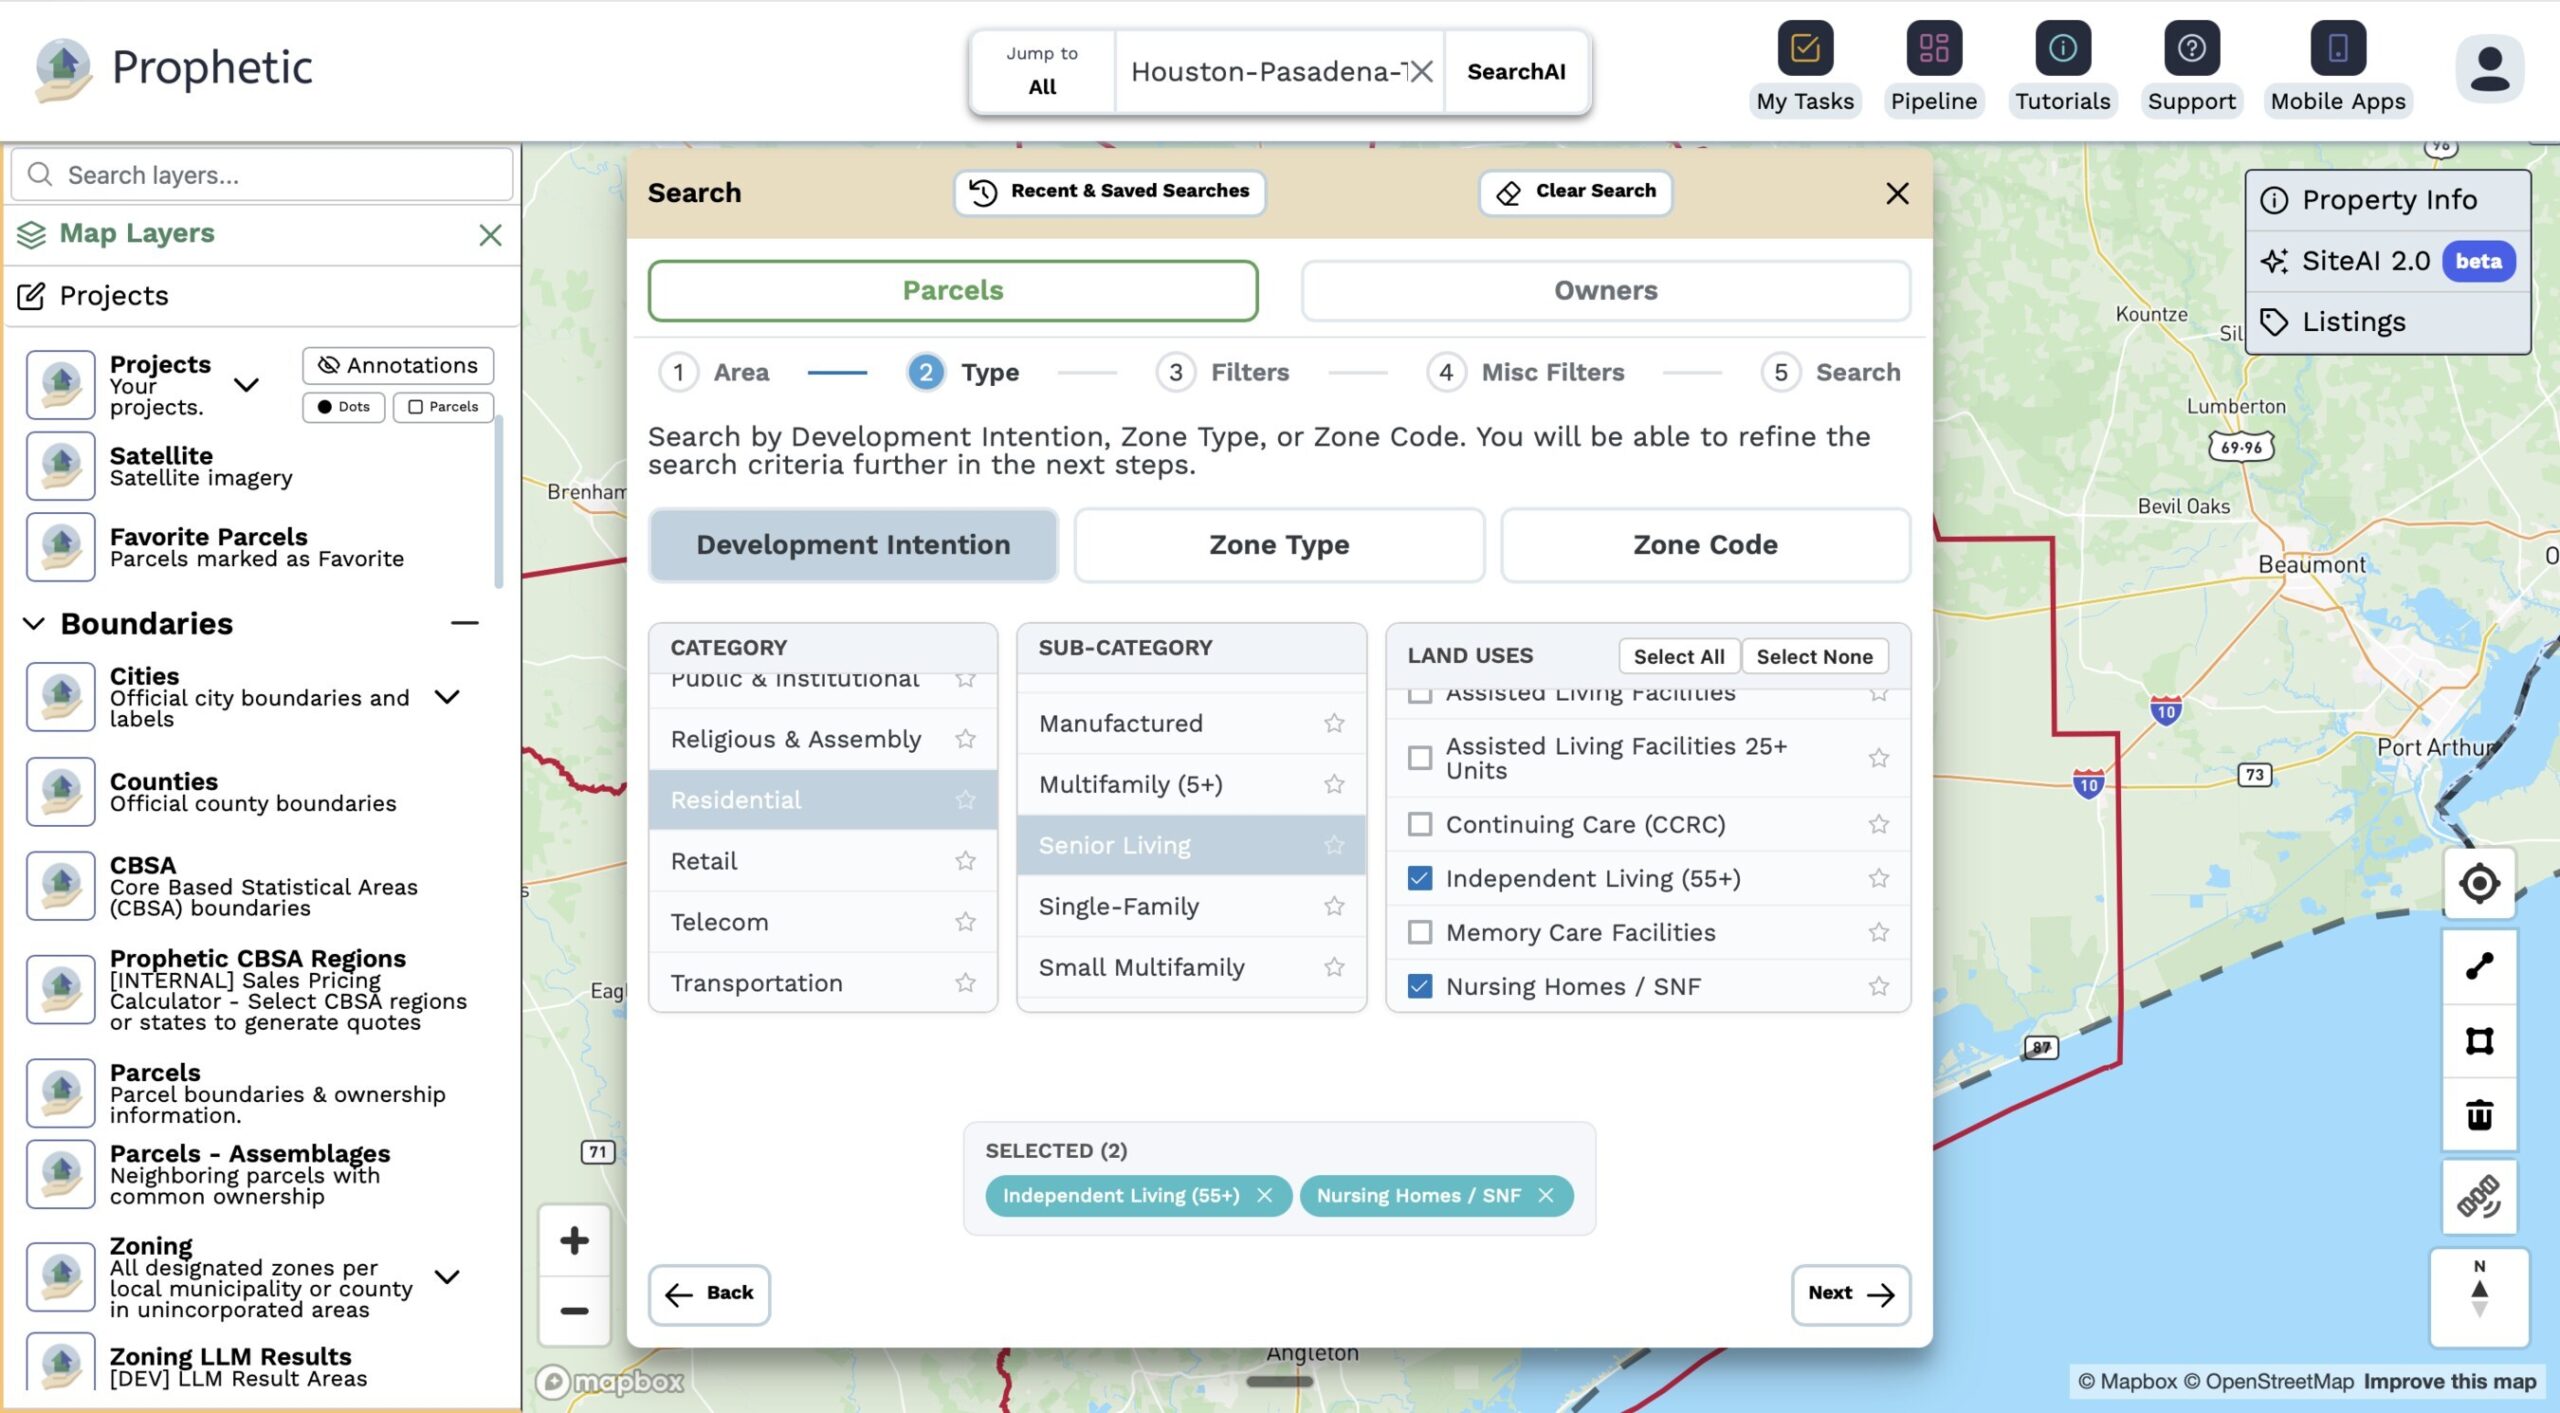This screenshot has width=2560, height=1413.
Task: Check the Memory Care Facilities land use
Action: click(1419, 932)
